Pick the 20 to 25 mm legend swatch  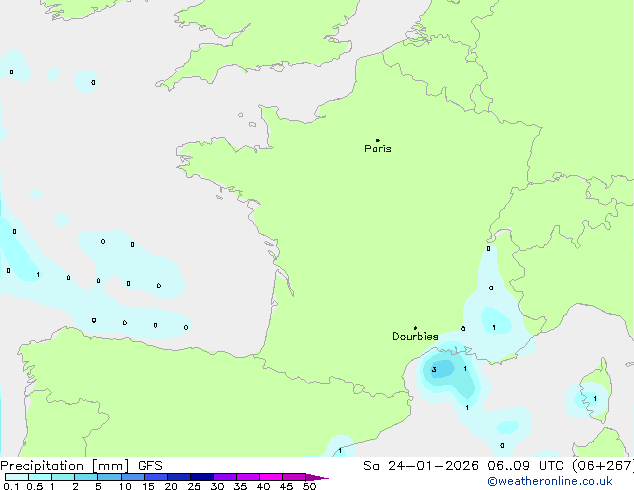tap(179, 477)
